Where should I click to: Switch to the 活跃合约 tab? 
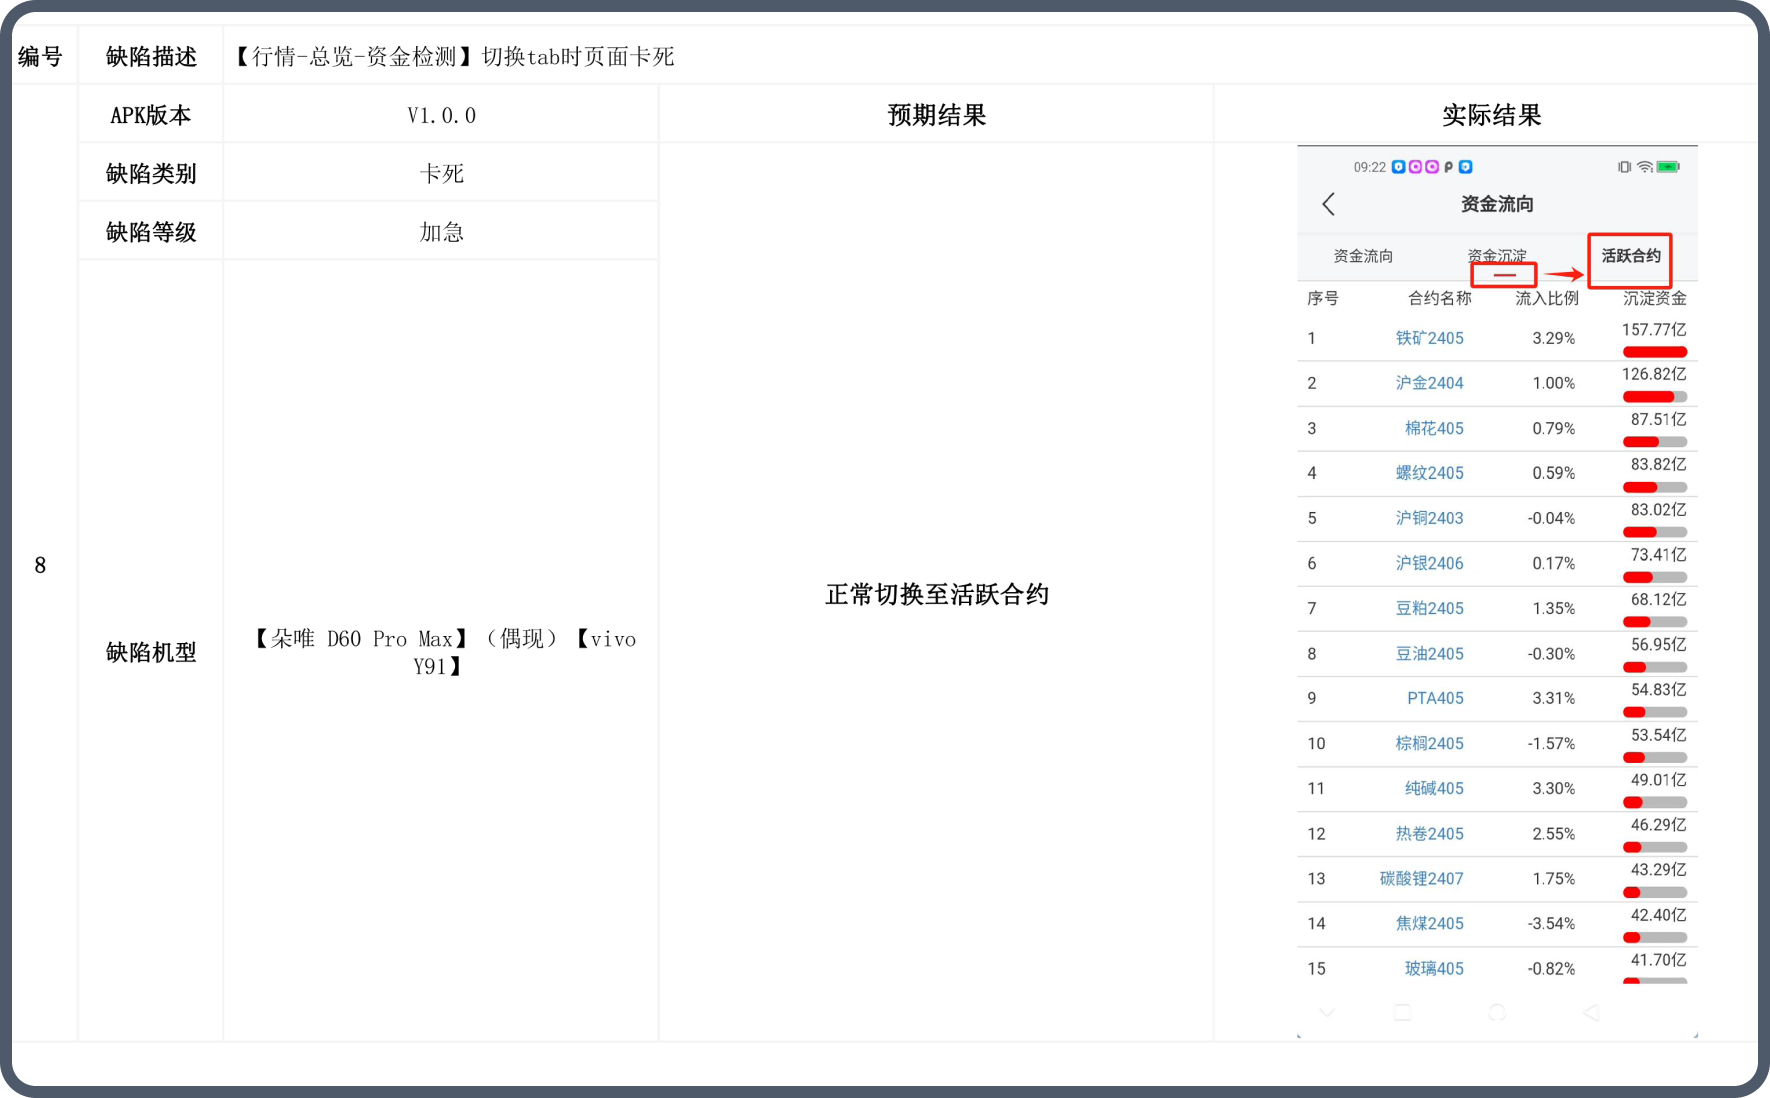click(x=1630, y=256)
